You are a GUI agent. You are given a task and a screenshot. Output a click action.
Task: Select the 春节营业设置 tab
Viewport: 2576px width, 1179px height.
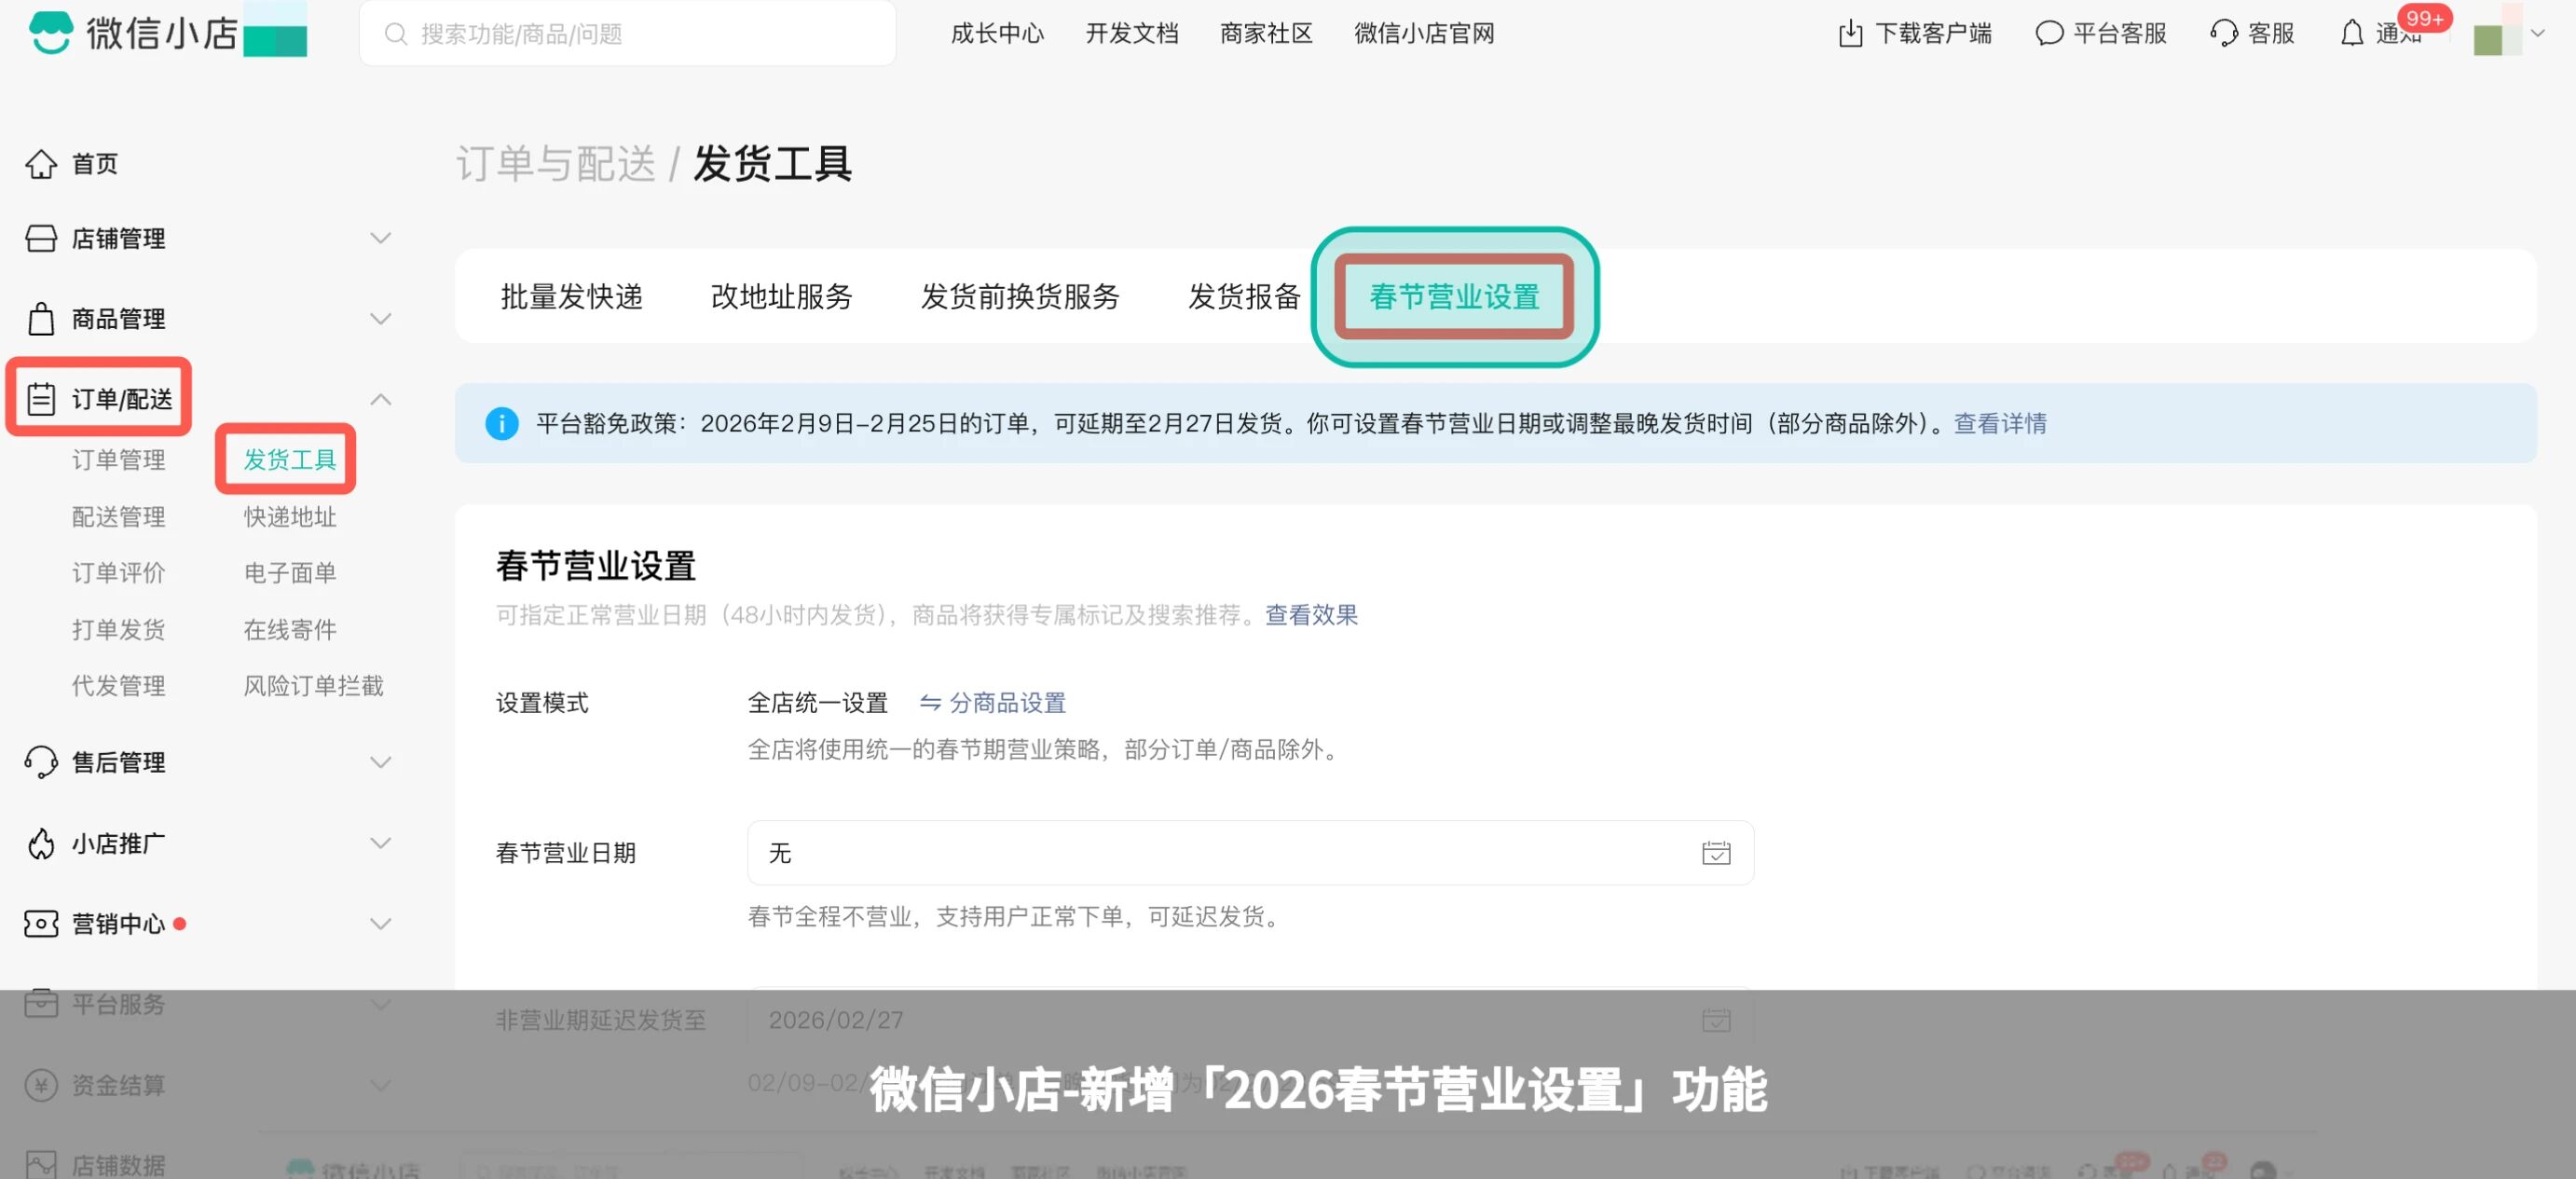click(x=1453, y=297)
